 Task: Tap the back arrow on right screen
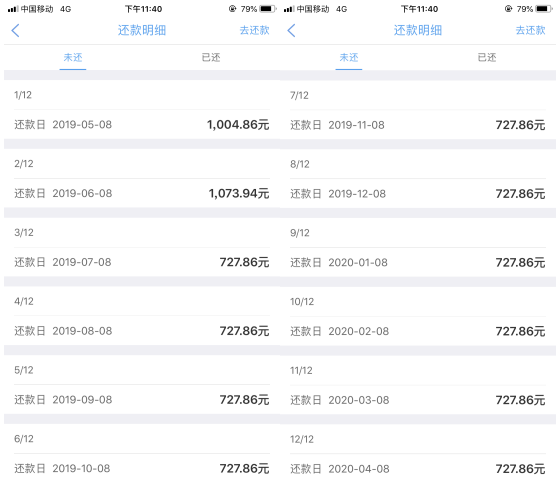(291, 31)
